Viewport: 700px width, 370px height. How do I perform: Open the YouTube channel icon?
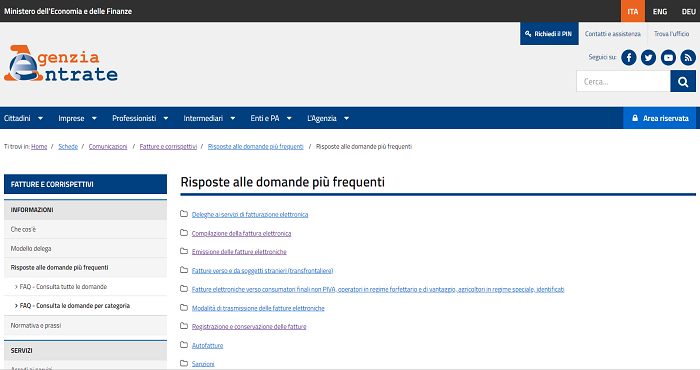pos(668,58)
